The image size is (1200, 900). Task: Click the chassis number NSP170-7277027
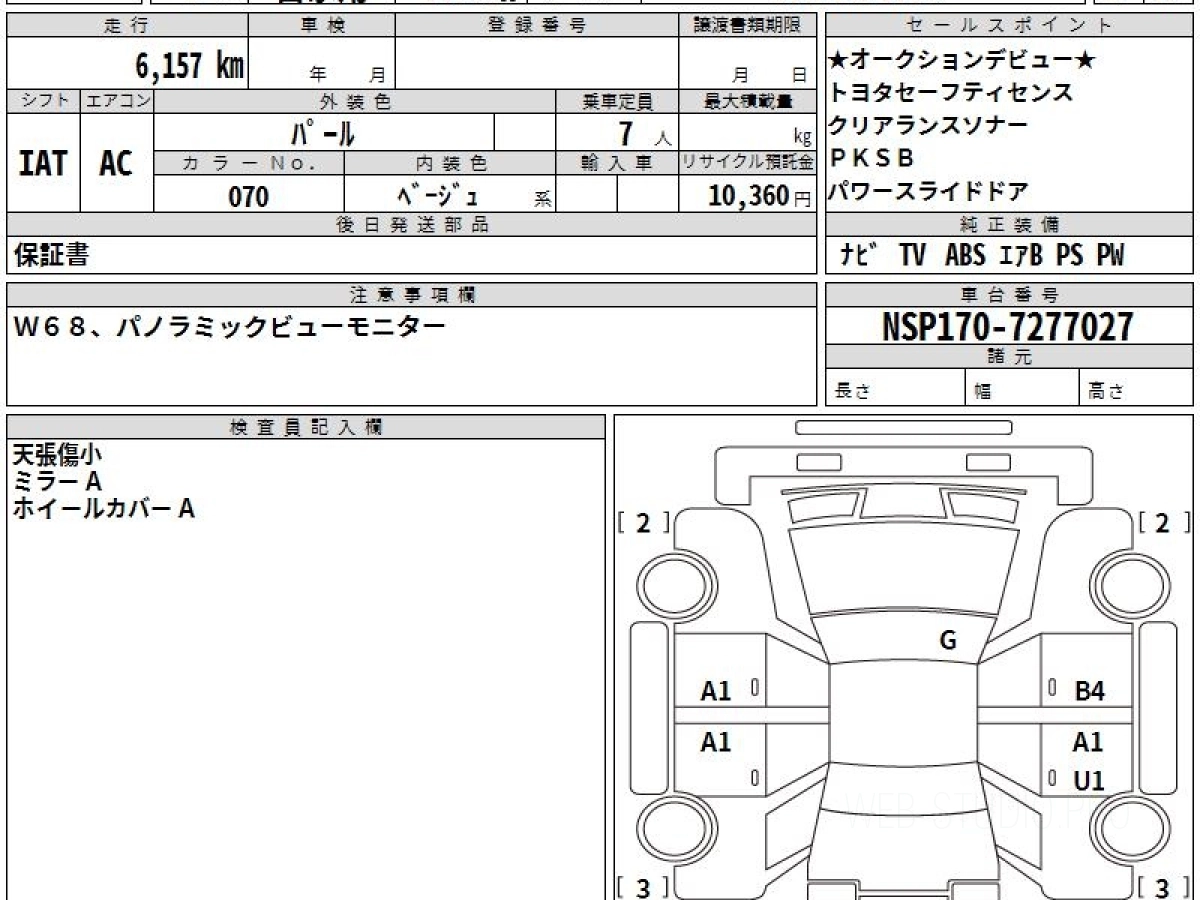point(1009,326)
